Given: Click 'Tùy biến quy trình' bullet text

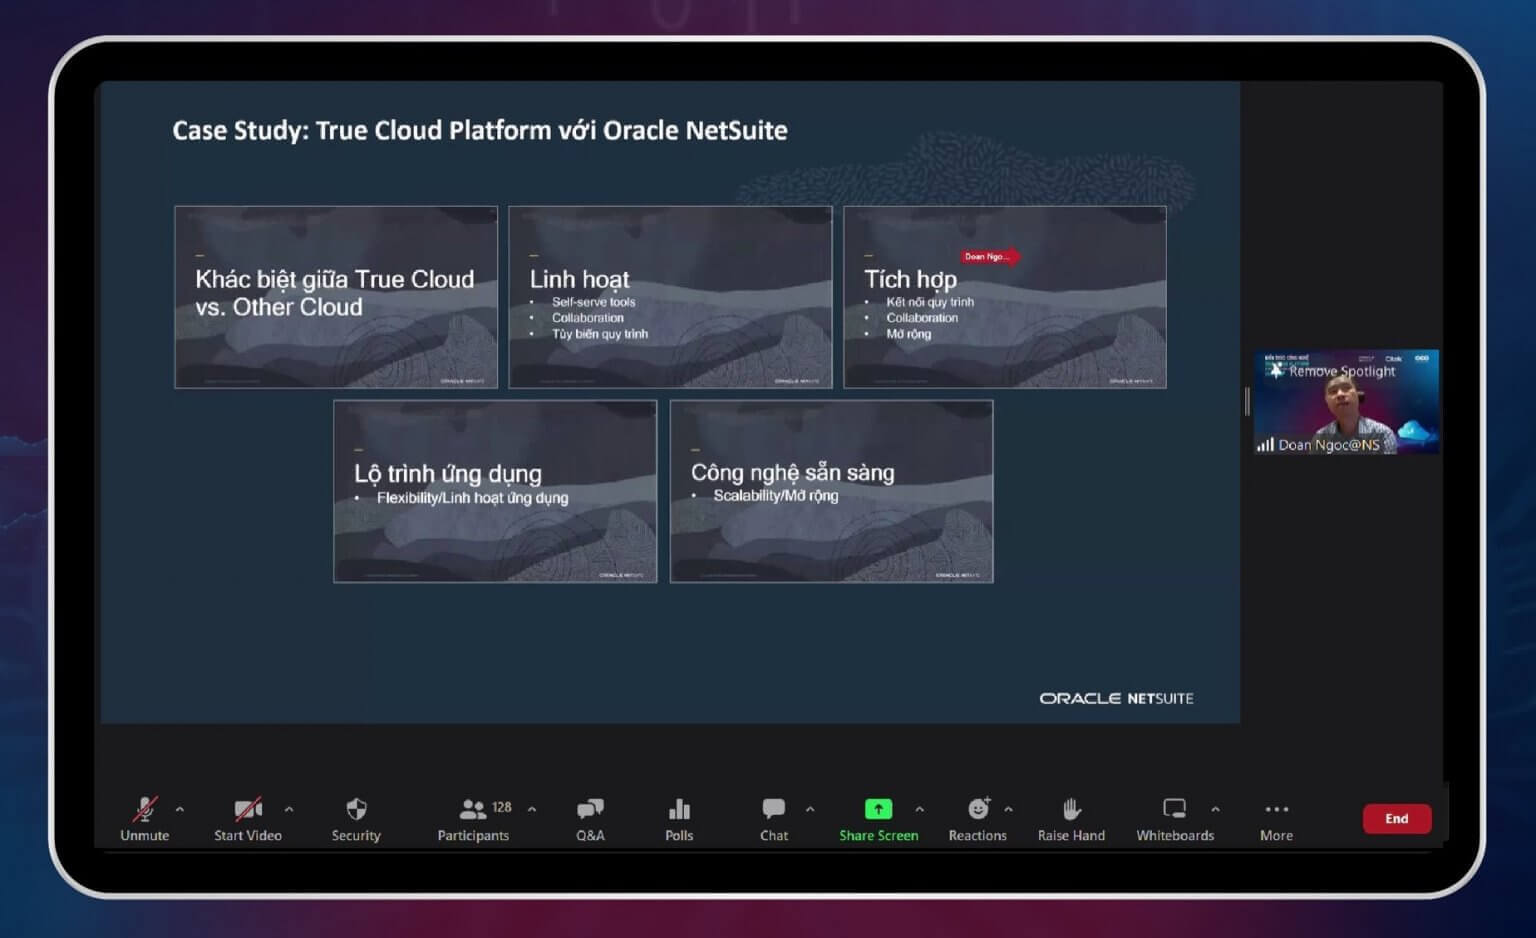Looking at the screenshot, I should click(x=600, y=334).
